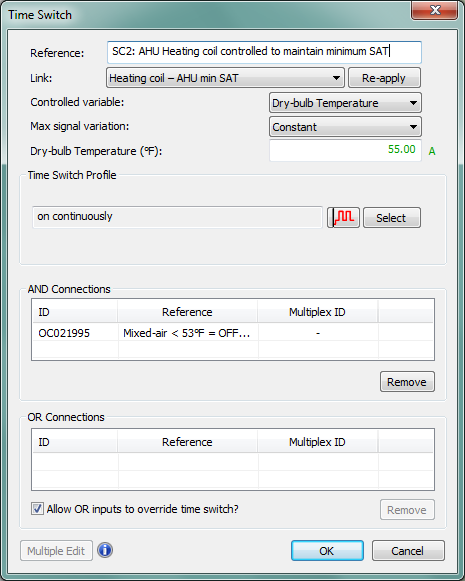Click the on continuously profile field

click(177, 217)
